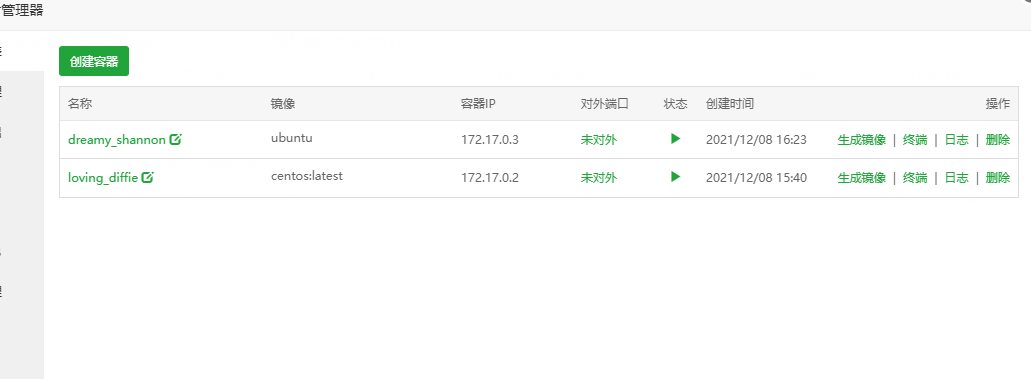
Task: Open dreamy_shannon container name link
Action: [116, 140]
